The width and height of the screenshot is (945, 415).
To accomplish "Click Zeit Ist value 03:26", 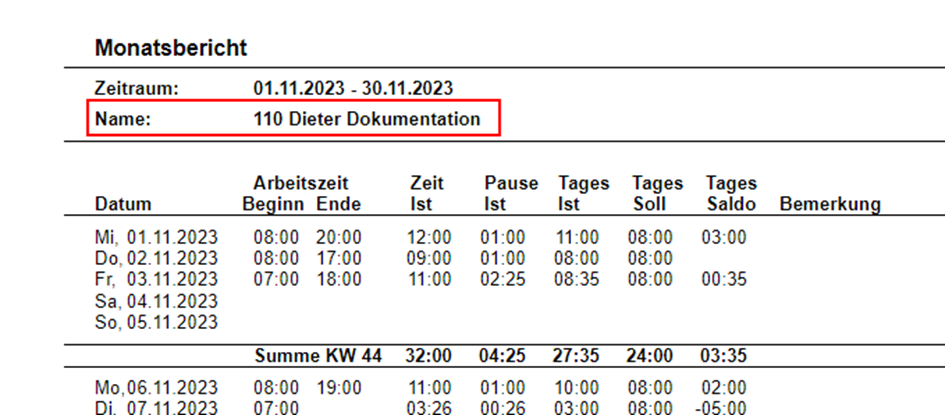I will tap(429, 408).
